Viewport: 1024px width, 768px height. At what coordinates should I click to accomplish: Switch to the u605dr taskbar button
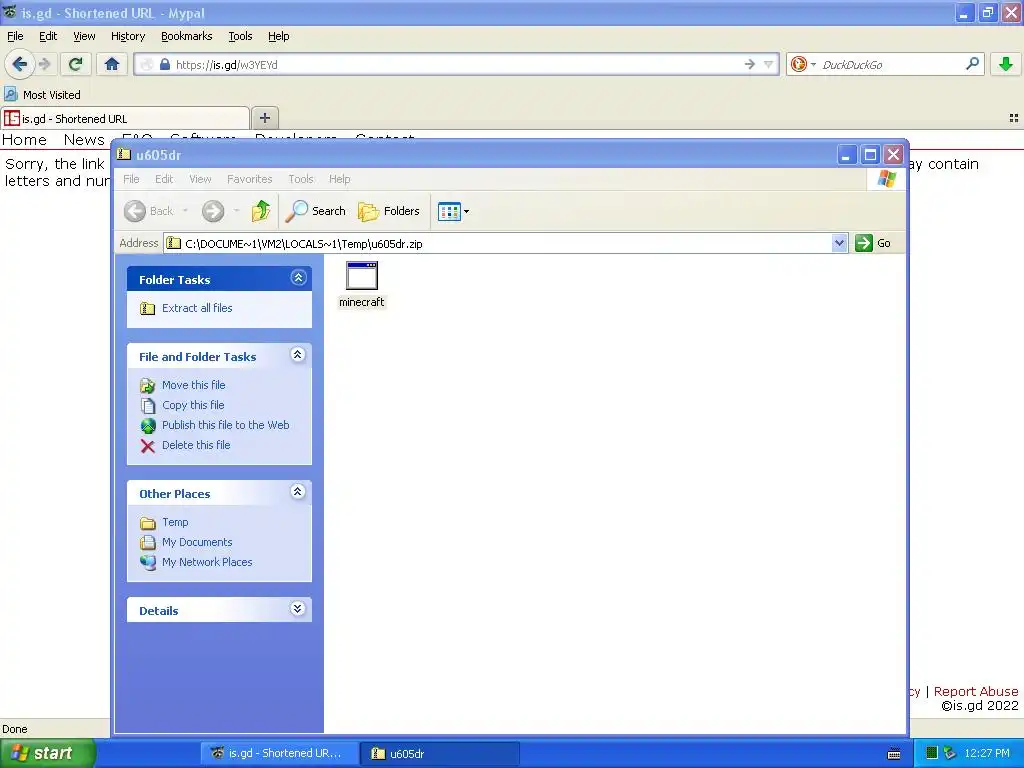point(440,753)
